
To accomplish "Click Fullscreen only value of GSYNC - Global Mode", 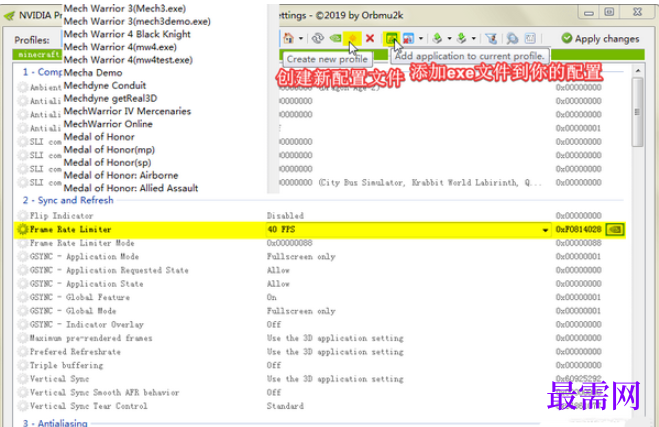I will [x=301, y=311].
